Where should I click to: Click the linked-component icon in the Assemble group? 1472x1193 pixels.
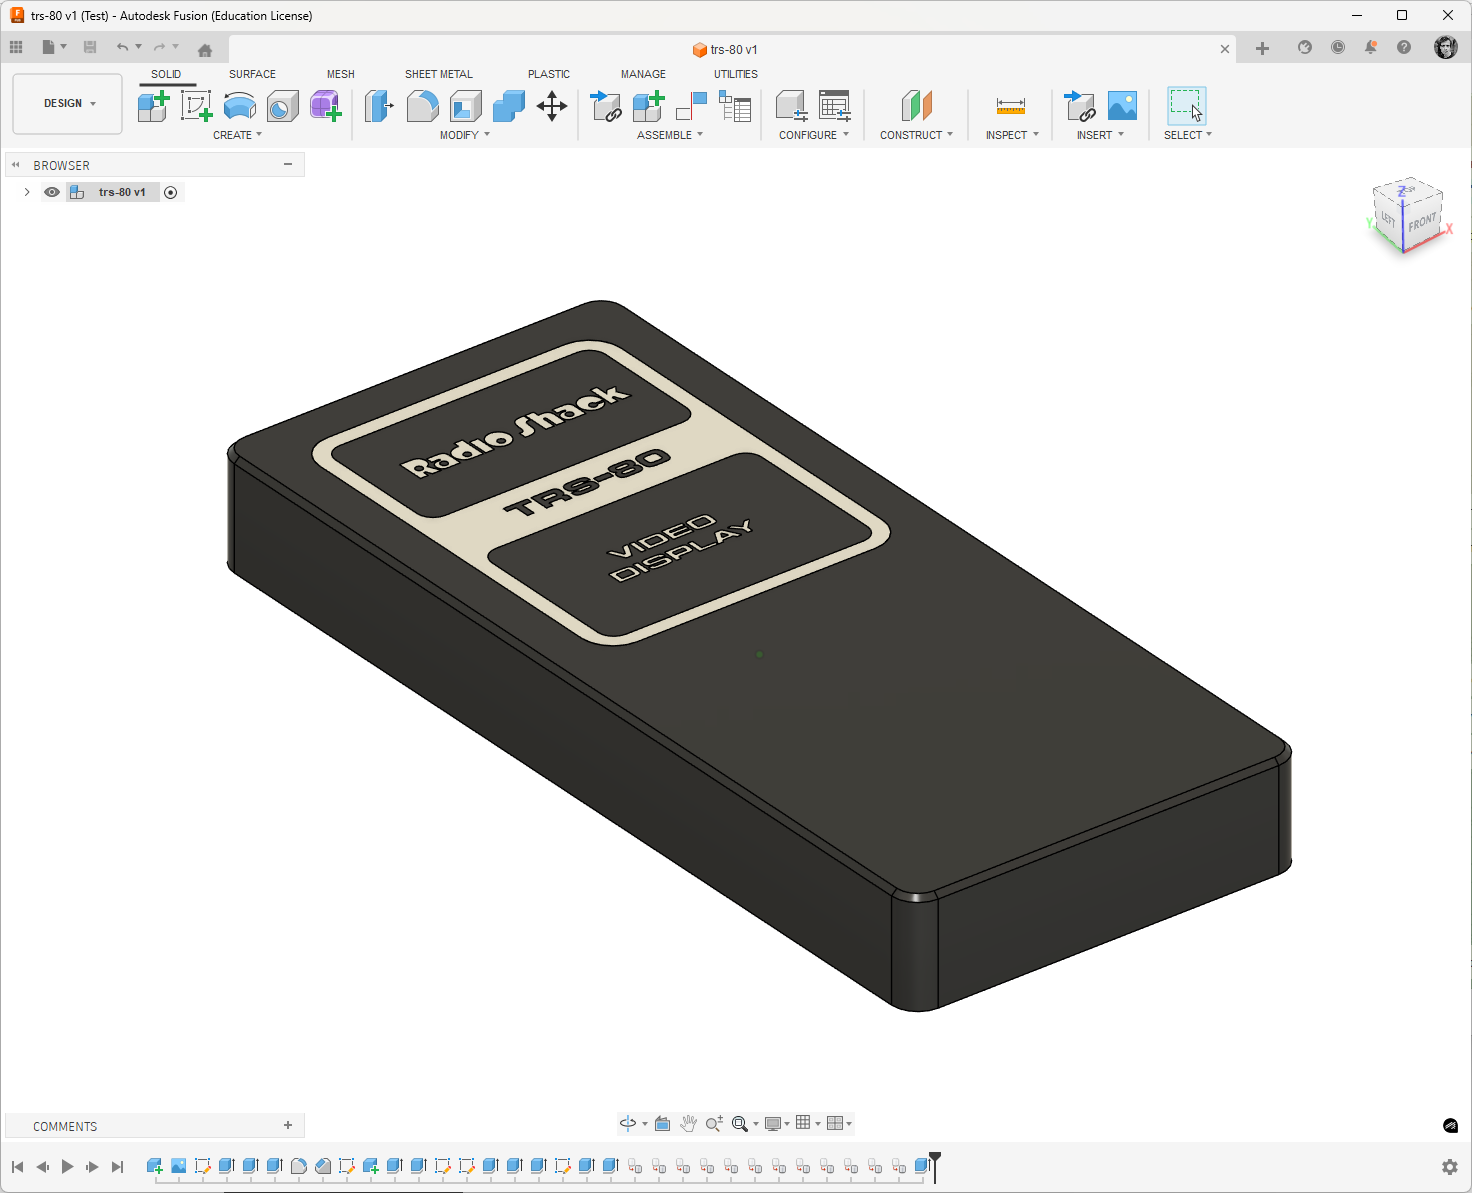[606, 106]
